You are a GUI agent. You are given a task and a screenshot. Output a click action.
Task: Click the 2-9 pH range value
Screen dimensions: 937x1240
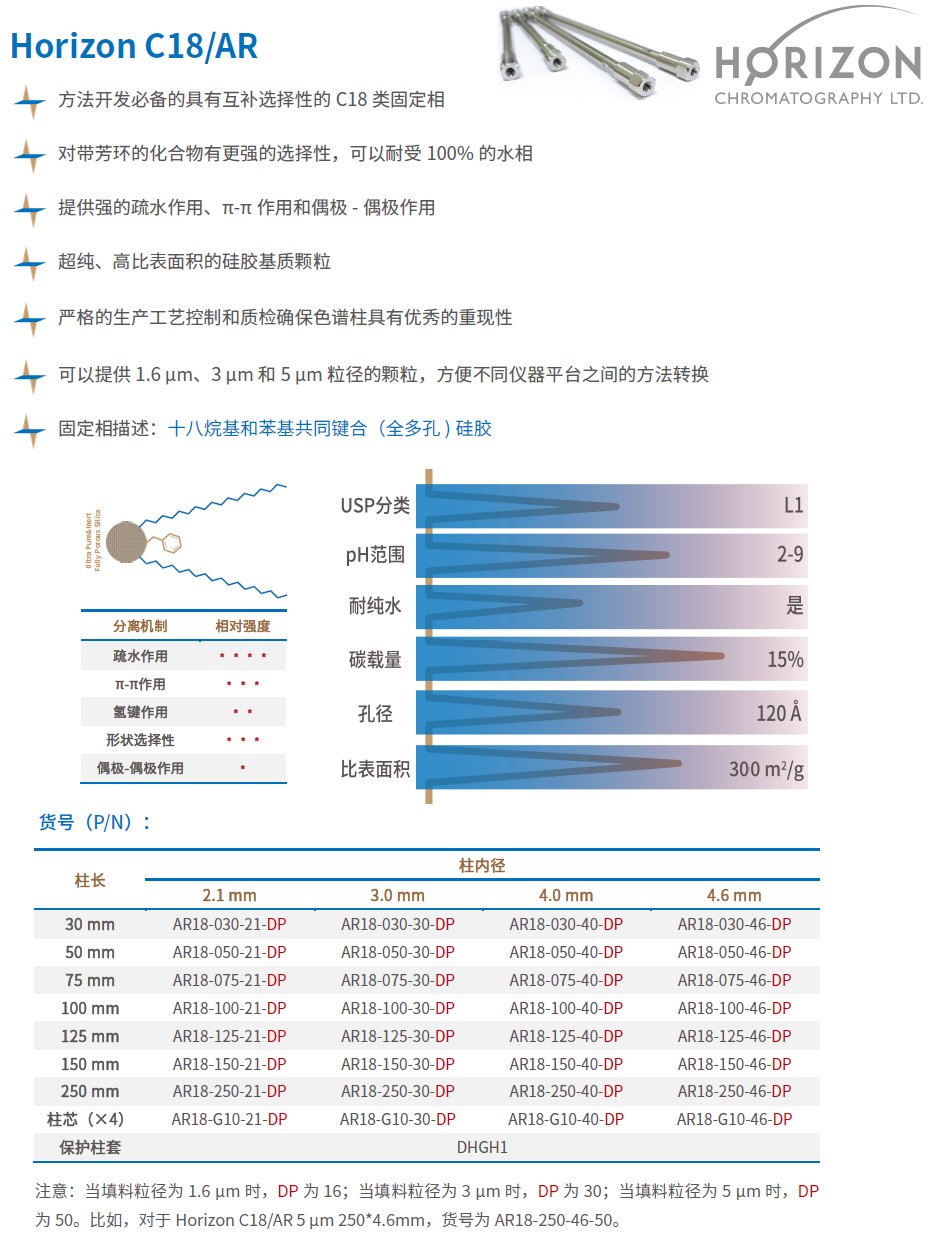pyautogui.click(x=790, y=554)
